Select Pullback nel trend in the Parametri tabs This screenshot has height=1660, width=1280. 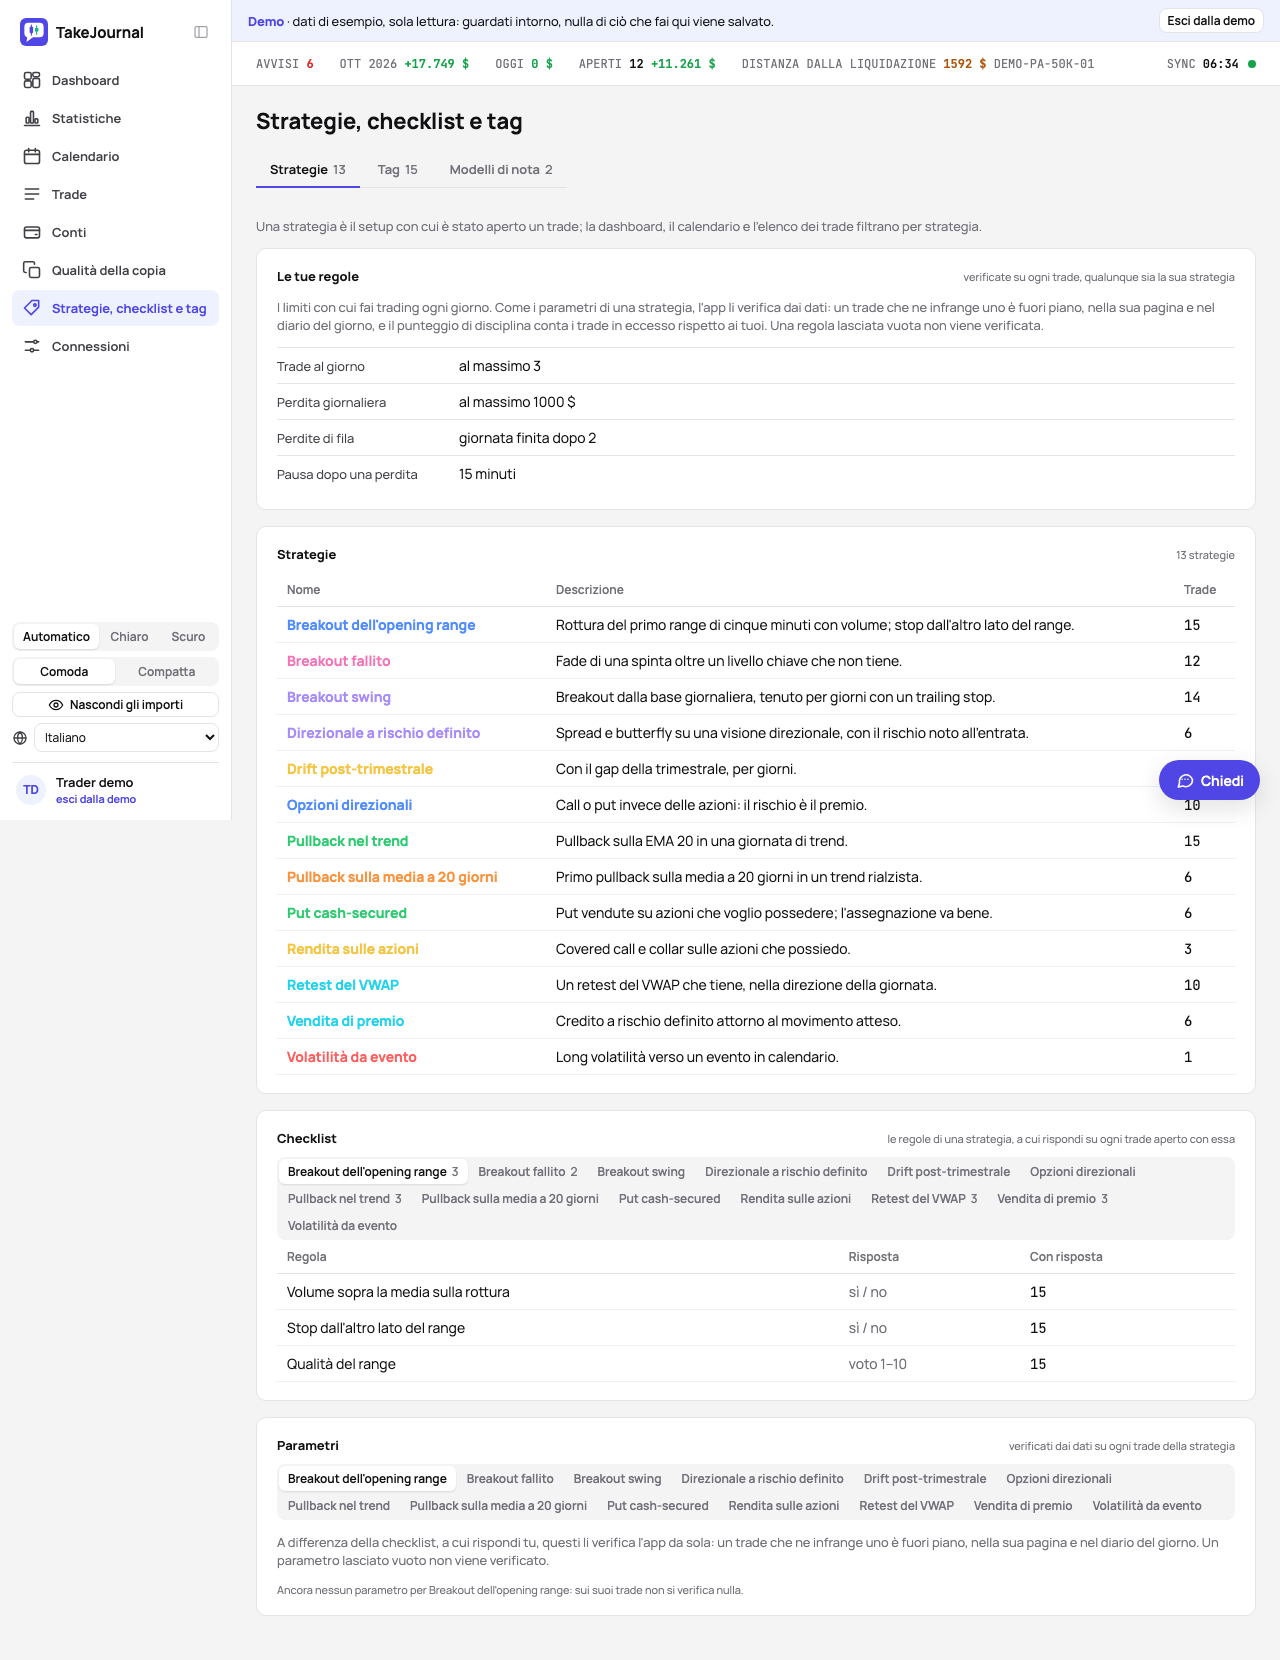pos(339,1506)
